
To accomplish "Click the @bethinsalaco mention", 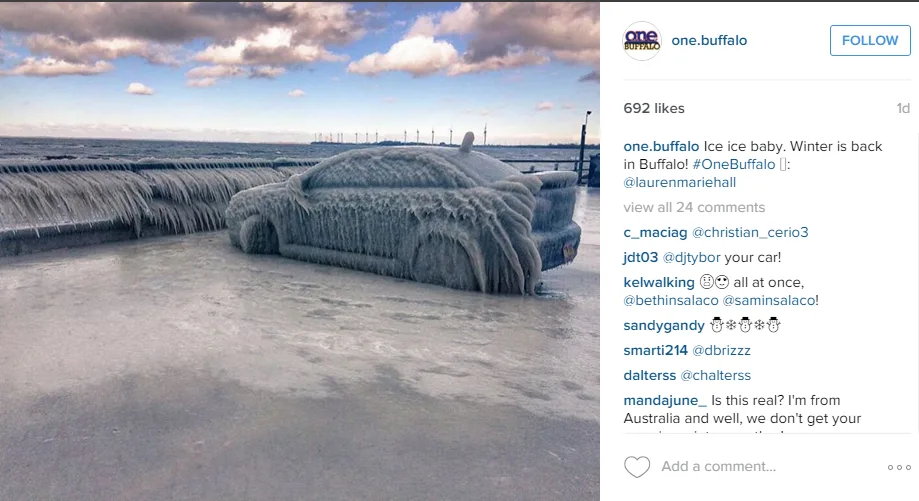I will click(x=671, y=301).
